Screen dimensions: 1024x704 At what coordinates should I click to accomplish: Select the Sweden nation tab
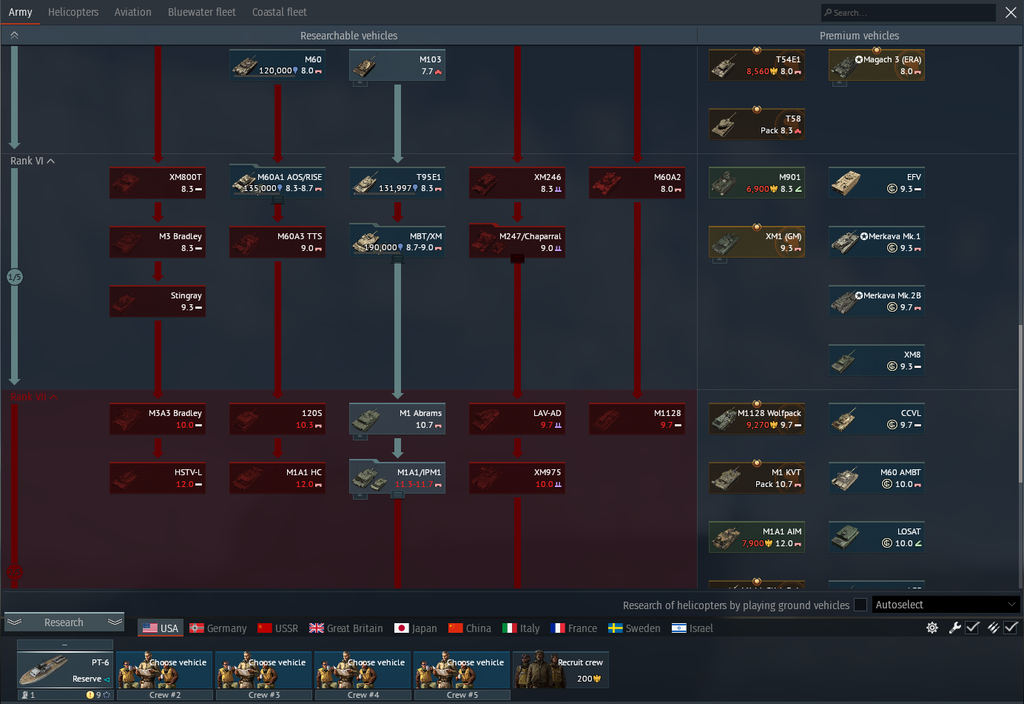tap(634, 628)
